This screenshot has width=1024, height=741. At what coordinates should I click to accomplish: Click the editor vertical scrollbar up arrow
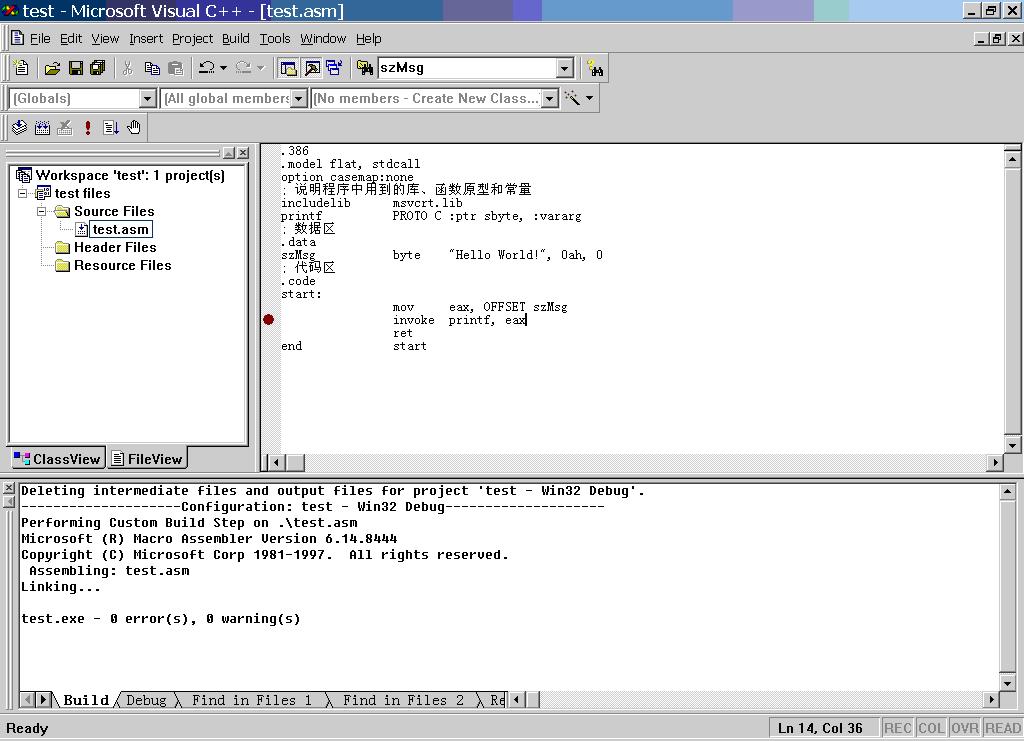pyautogui.click(x=1012, y=159)
